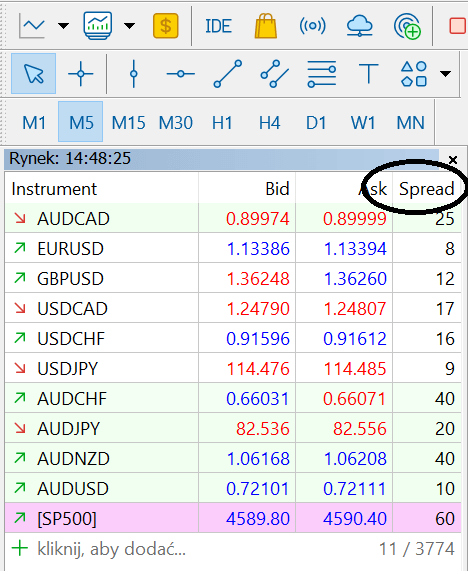Switch to the D1 timeframe
The width and height of the screenshot is (468, 574).
[316, 122]
